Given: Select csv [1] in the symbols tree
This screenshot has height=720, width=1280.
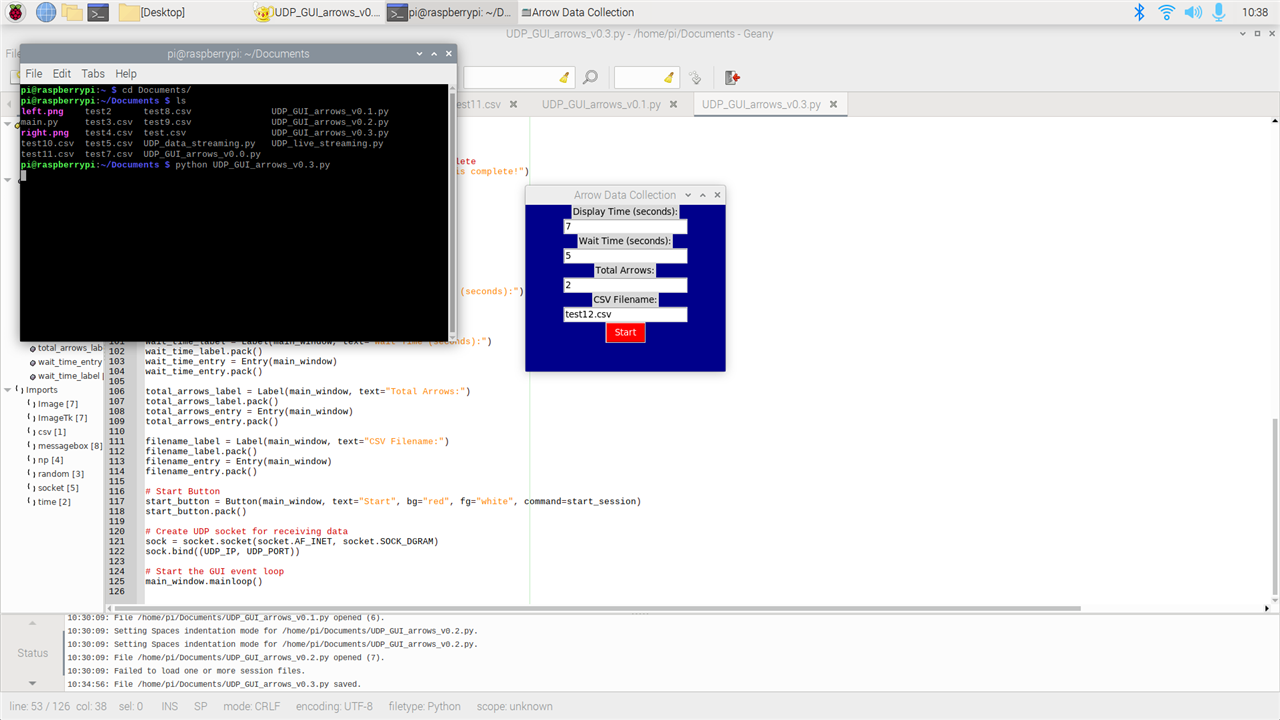Looking at the screenshot, I should click(x=52, y=432).
